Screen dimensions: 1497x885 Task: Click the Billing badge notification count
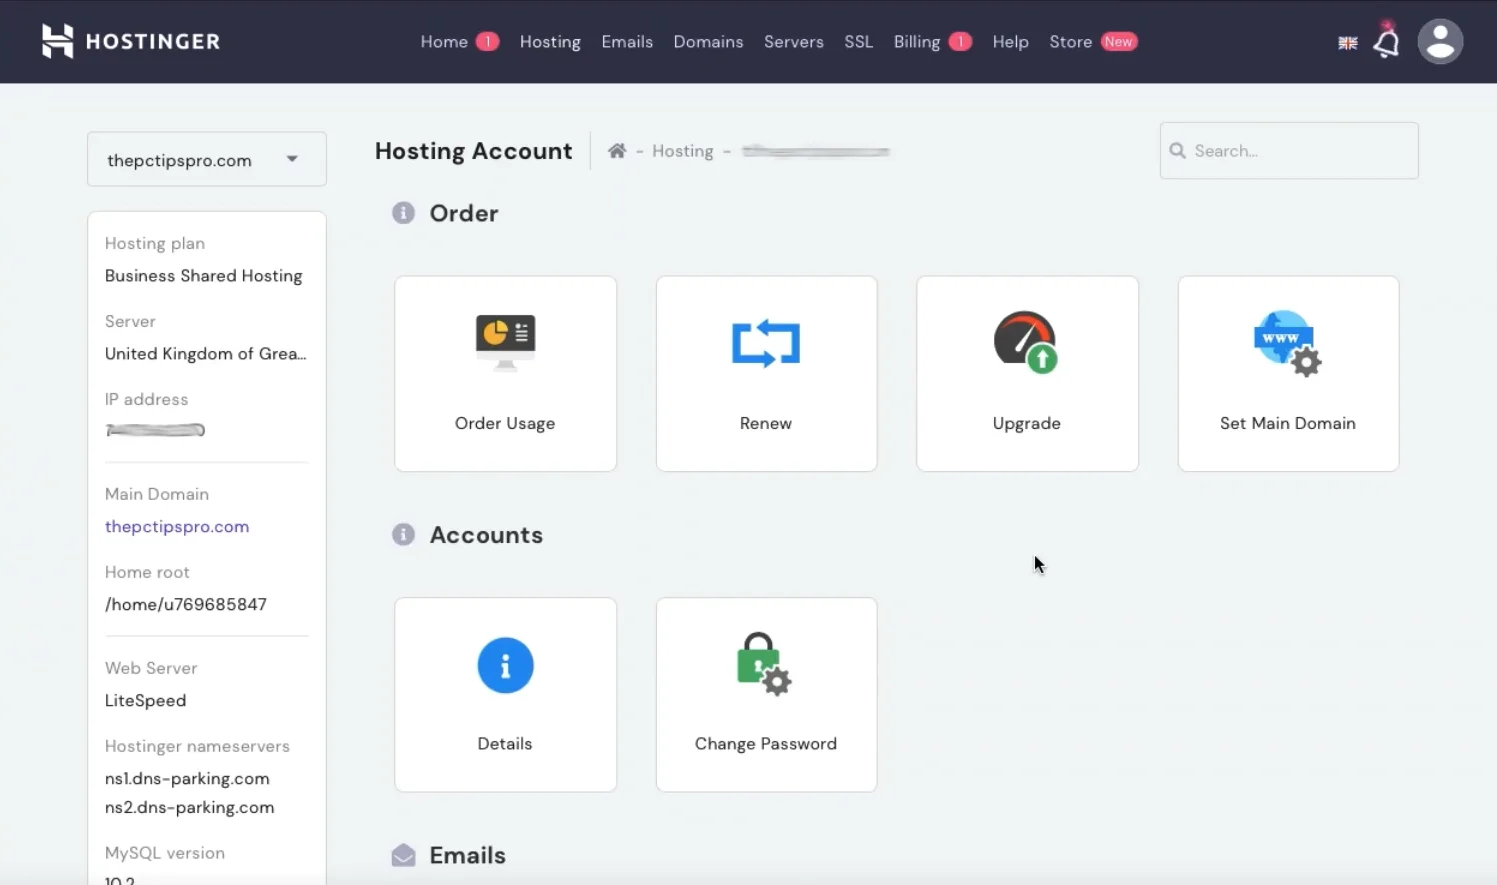[x=960, y=41]
